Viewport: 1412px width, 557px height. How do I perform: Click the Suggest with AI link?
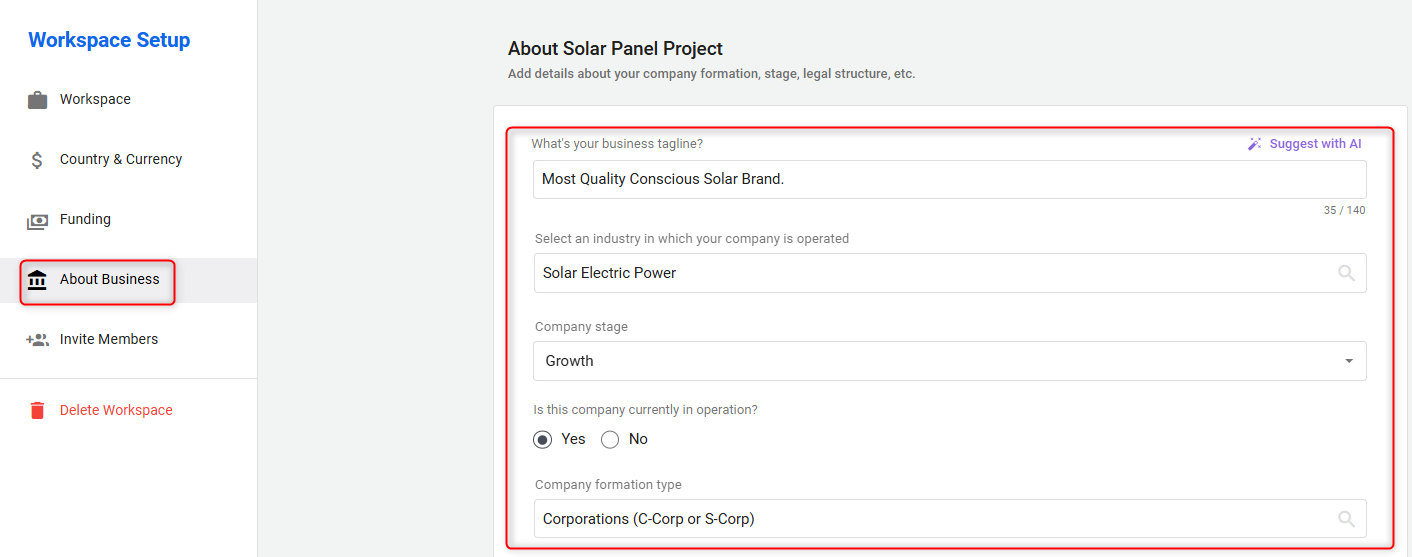coord(1315,144)
